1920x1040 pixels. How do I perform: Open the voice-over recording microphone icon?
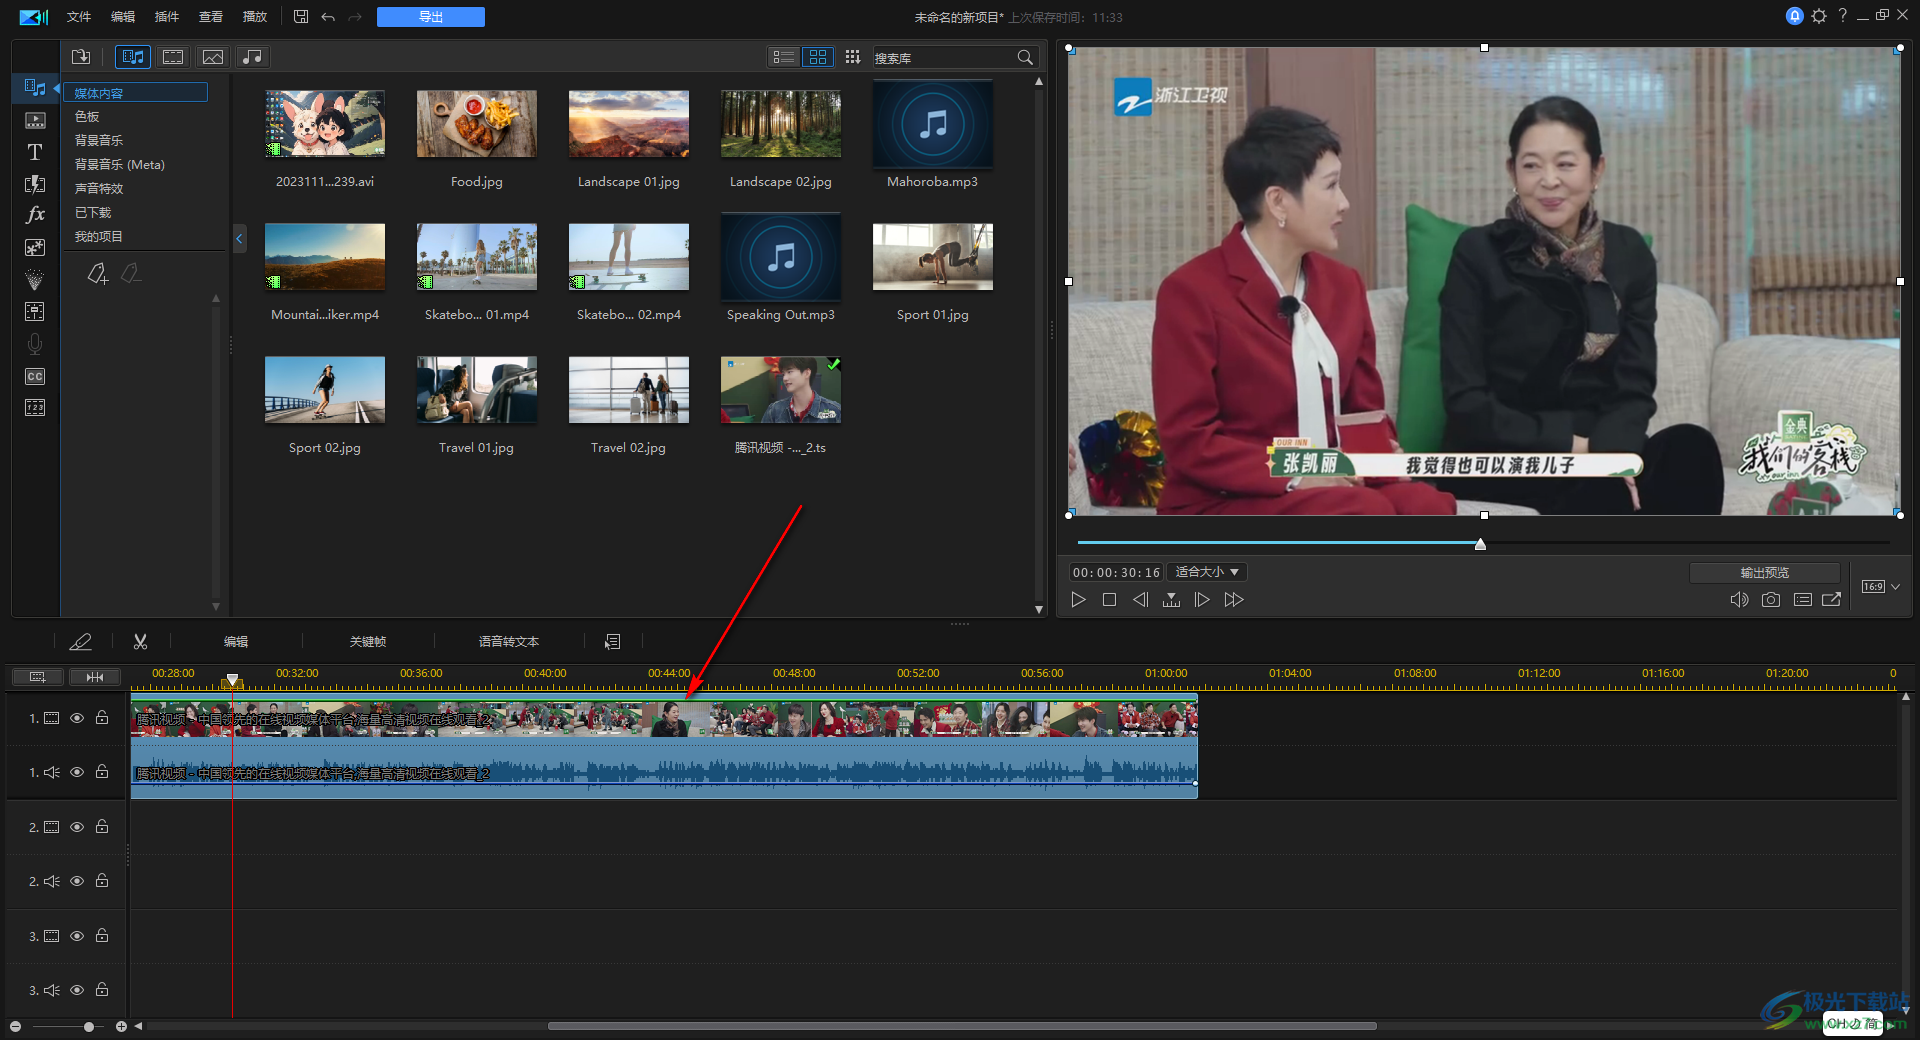(x=35, y=344)
